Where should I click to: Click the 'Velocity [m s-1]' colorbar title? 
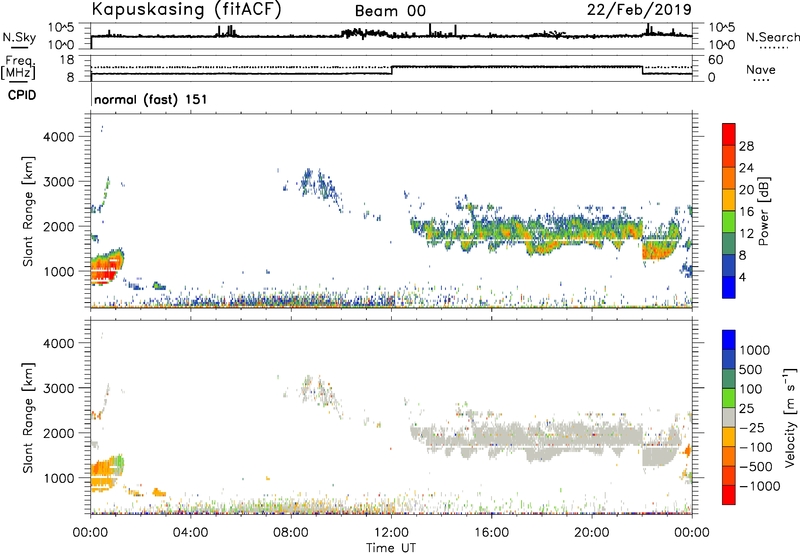coord(790,417)
